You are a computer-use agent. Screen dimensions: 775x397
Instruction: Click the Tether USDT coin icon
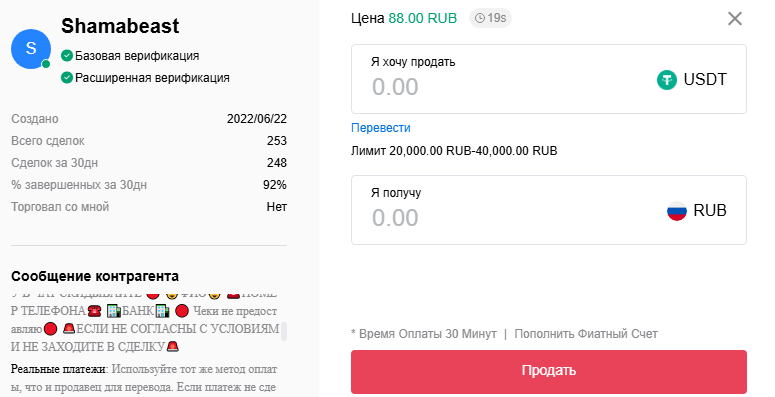pyautogui.click(x=666, y=80)
